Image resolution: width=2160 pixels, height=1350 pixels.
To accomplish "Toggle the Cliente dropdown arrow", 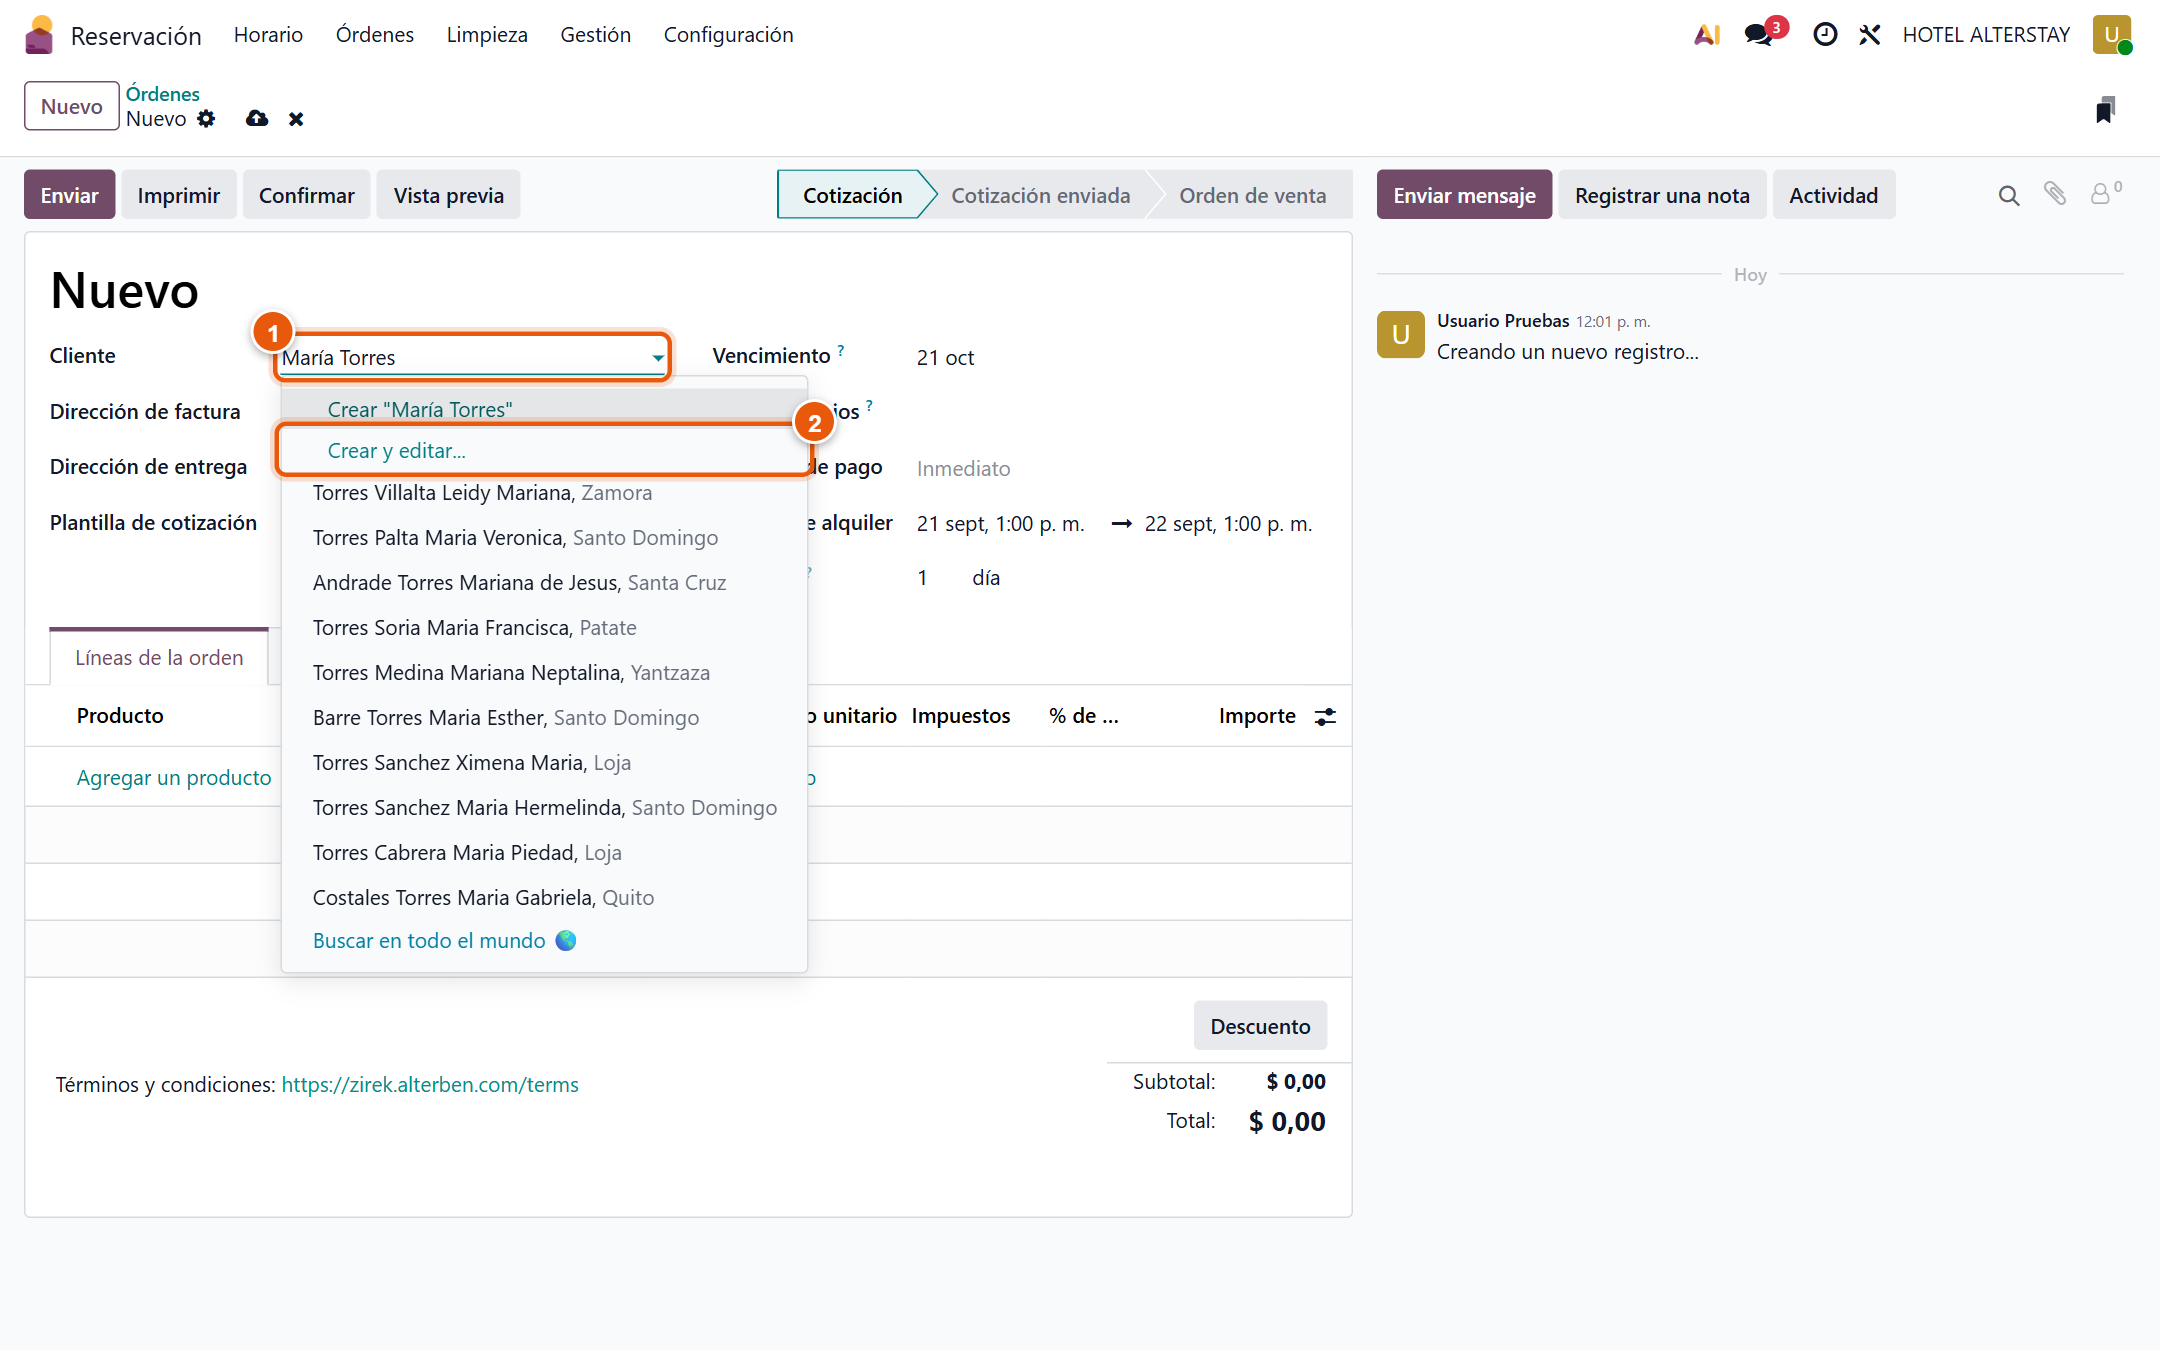I will click(658, 358).
